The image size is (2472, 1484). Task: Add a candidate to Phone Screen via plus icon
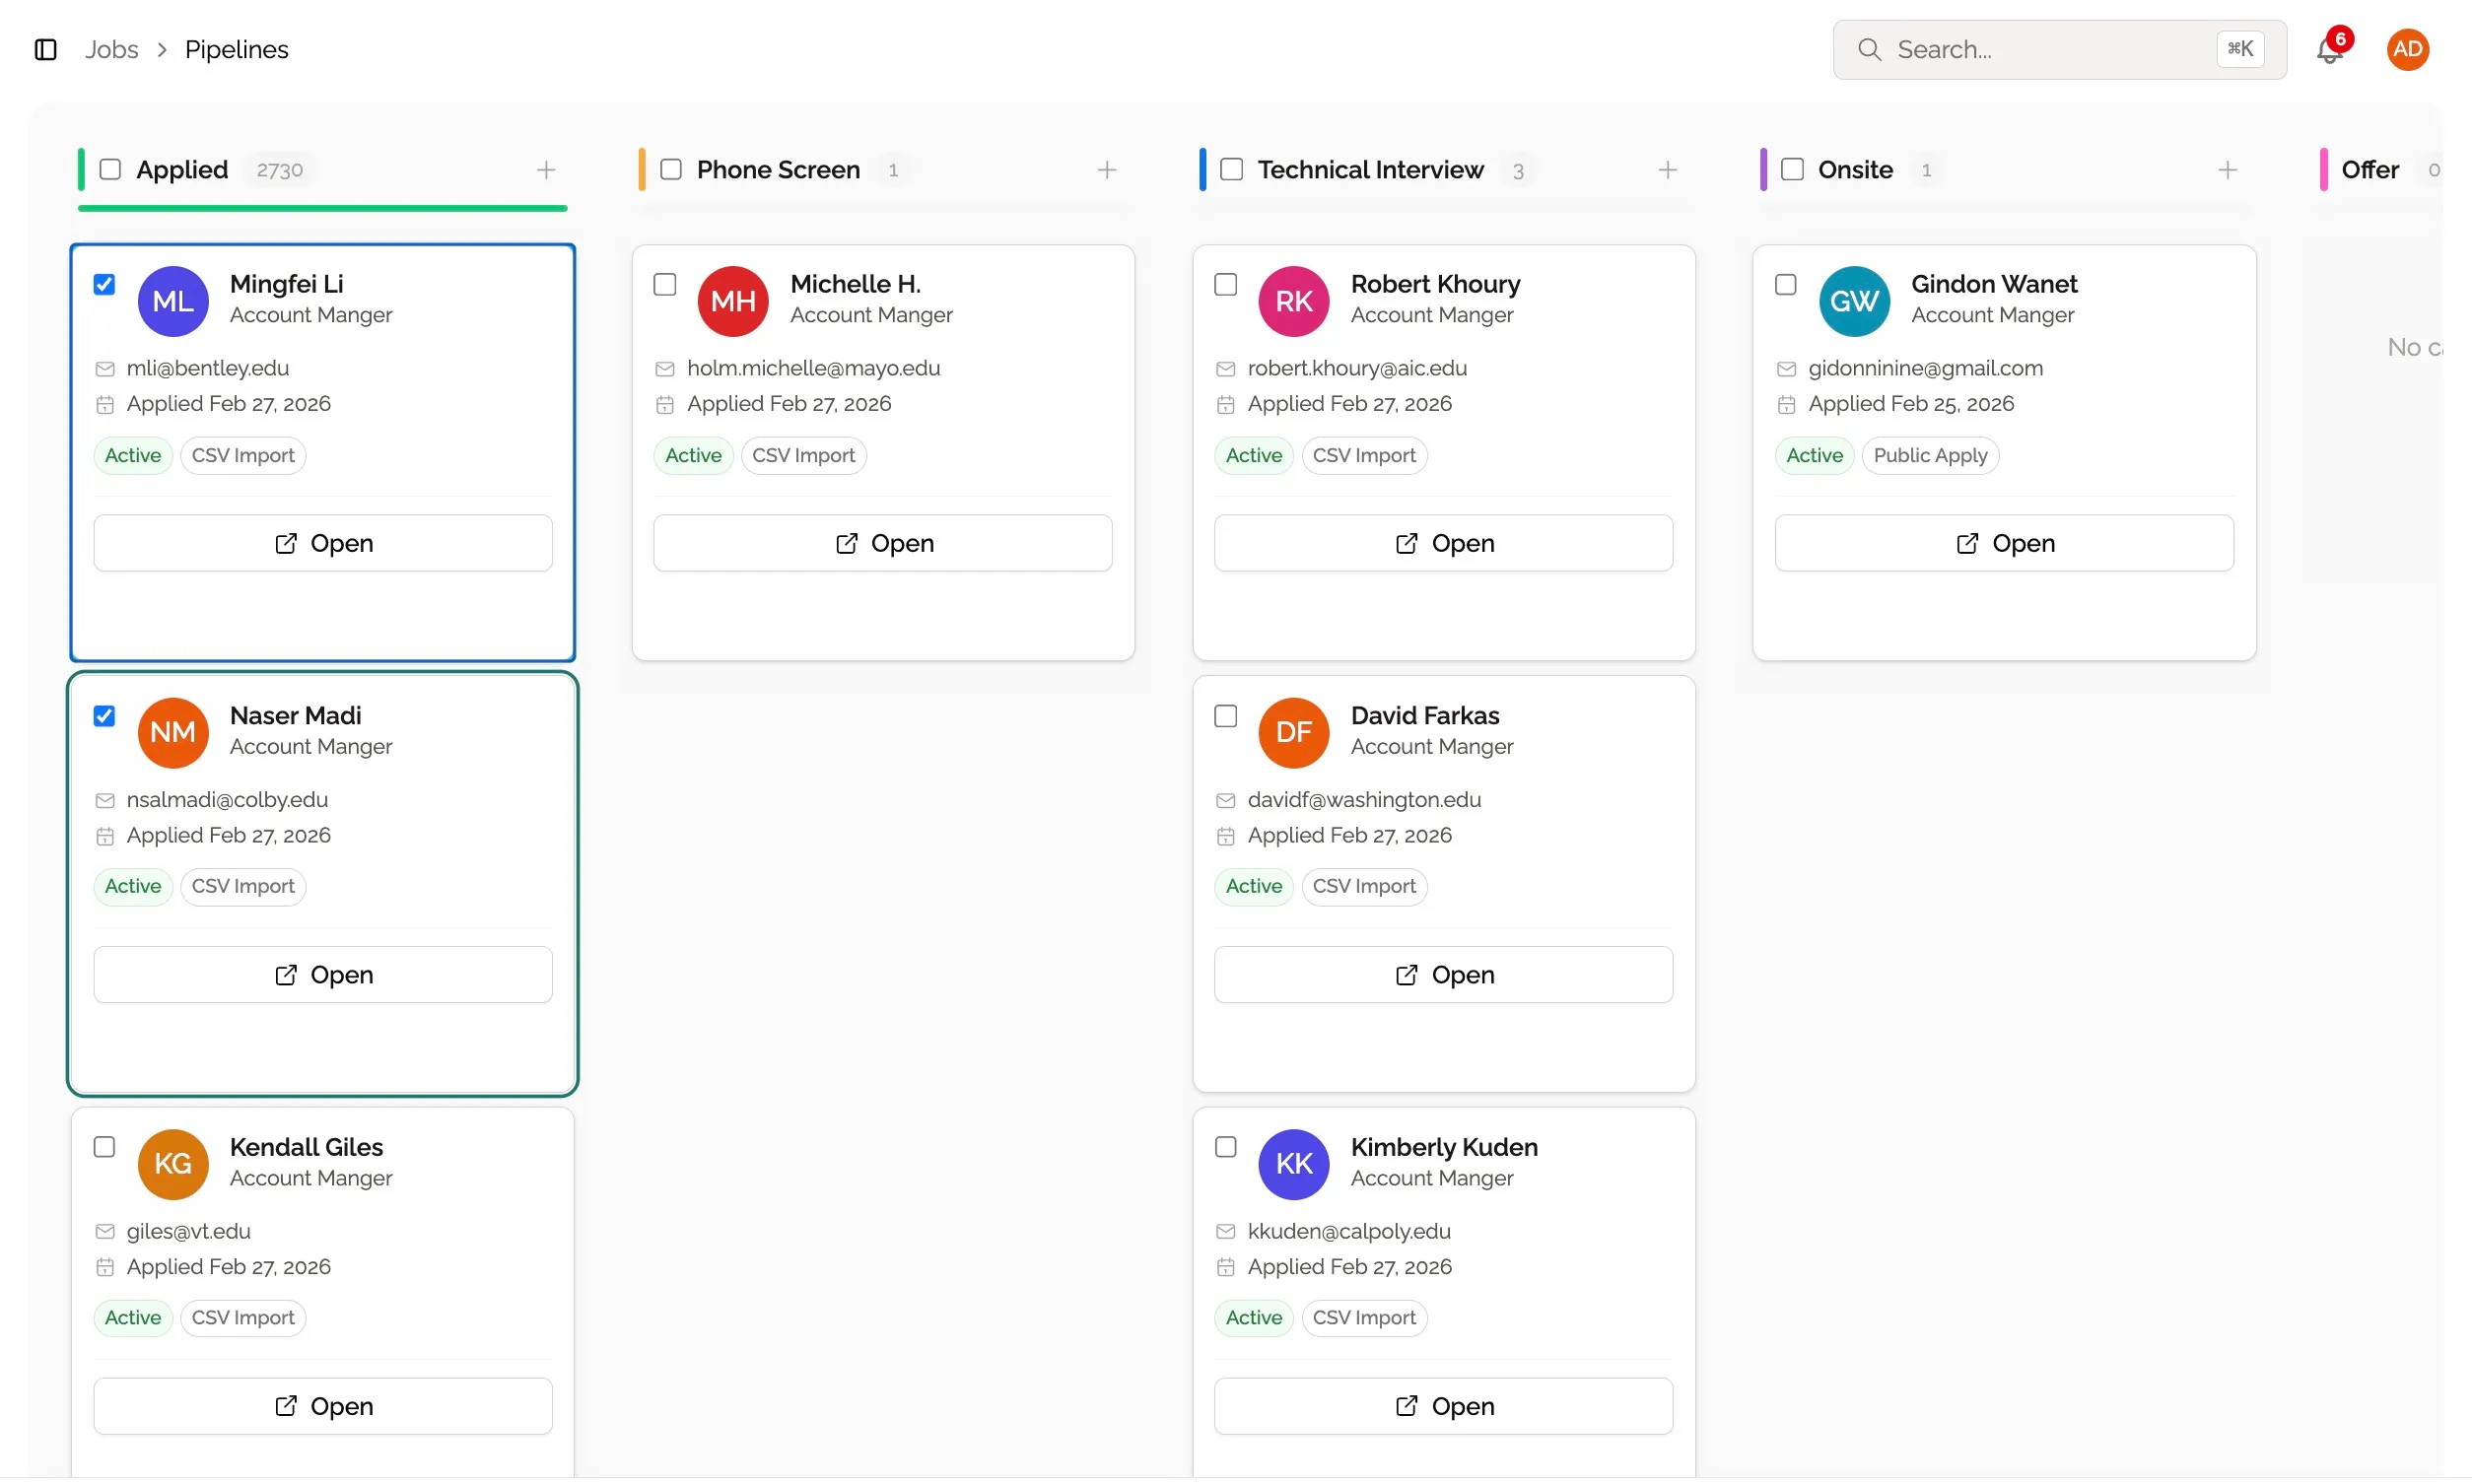coord(1107,170)
